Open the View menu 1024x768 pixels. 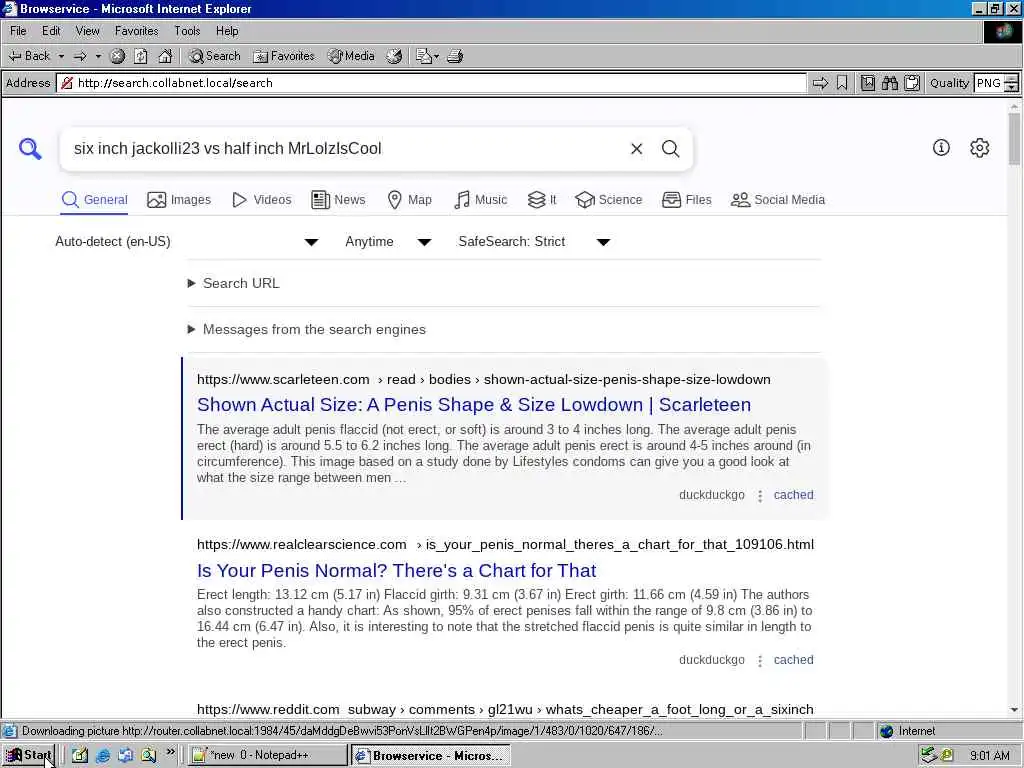88,31
